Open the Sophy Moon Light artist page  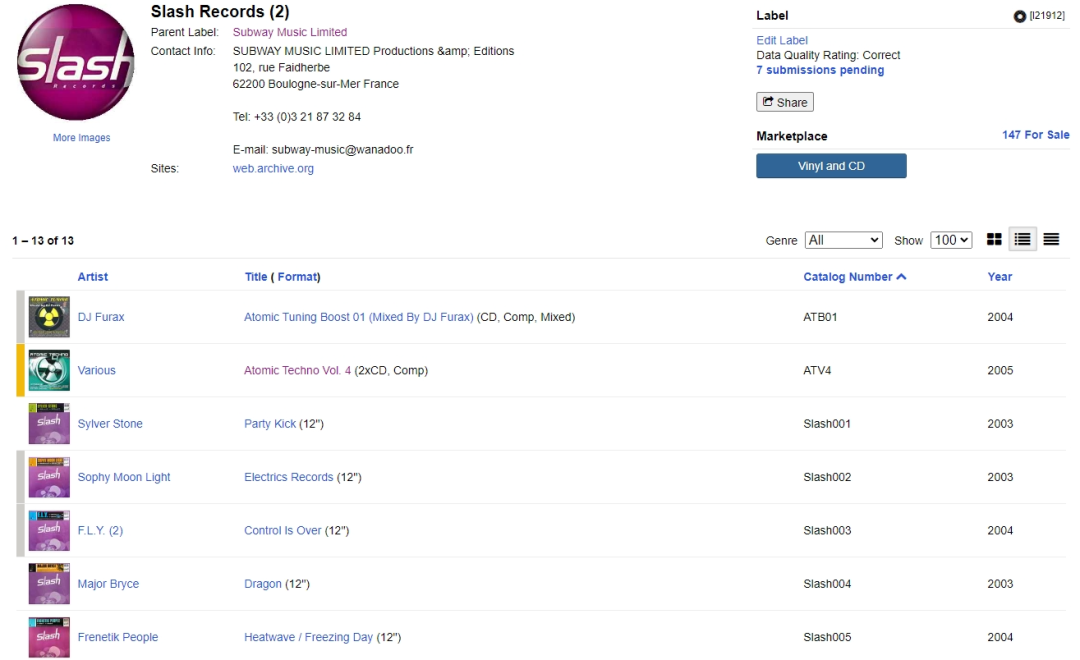(x=123, y=477)
